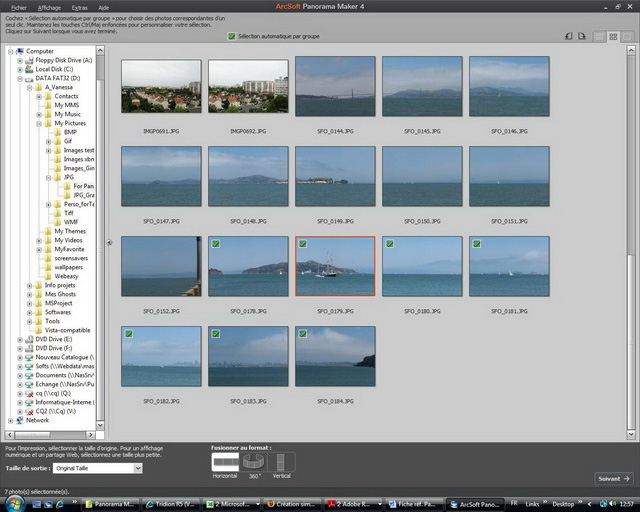Uncheck the SFO_0178.JPG selection checkbox
This screenshot has width=640, height=512.
coord(214,243)
